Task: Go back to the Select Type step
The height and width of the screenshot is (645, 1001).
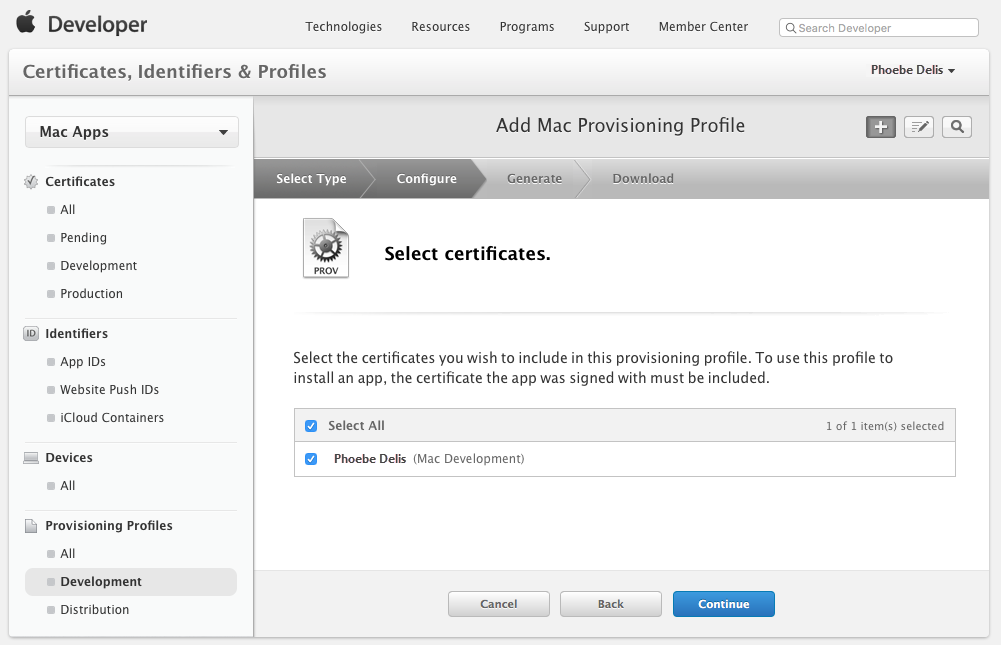Action: (x=310, y=178)
